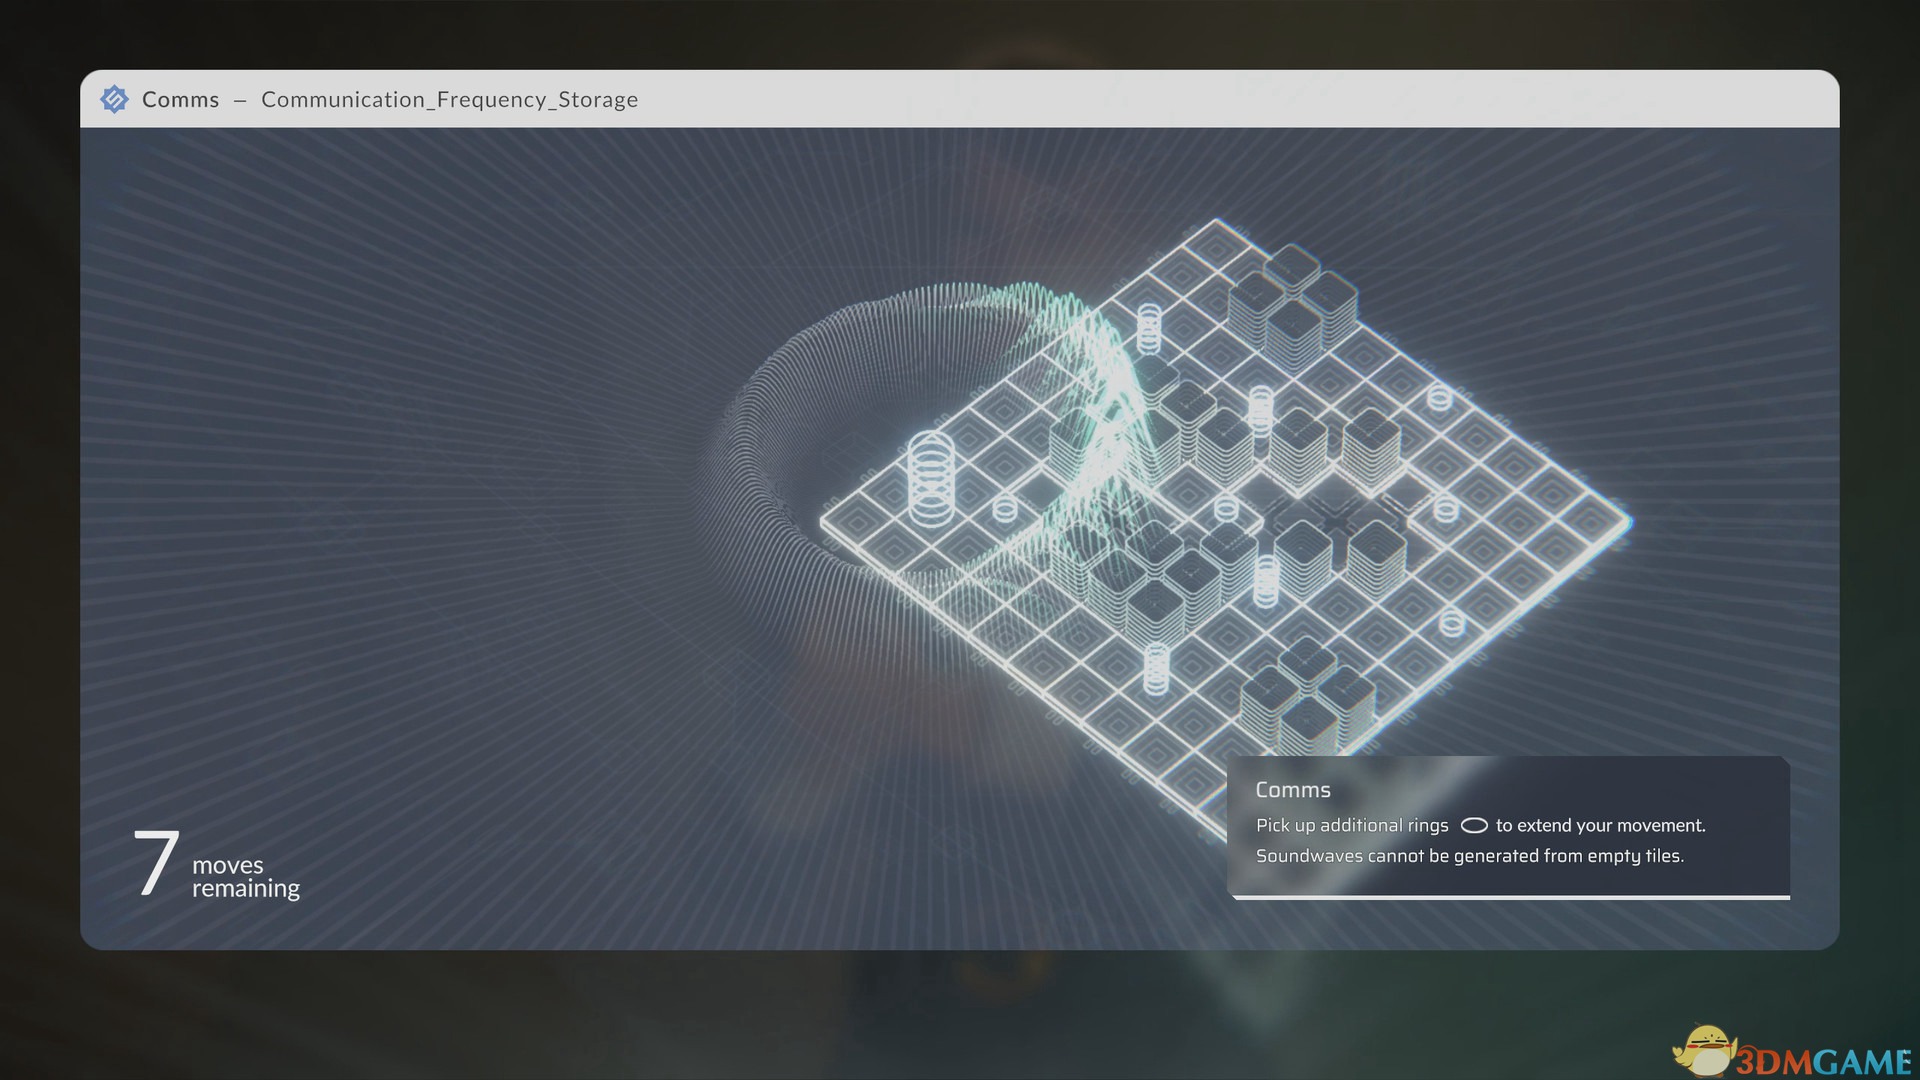
Task: Pick up the ring stack nearest the top block cluster
Action: tap(1150, 328)
